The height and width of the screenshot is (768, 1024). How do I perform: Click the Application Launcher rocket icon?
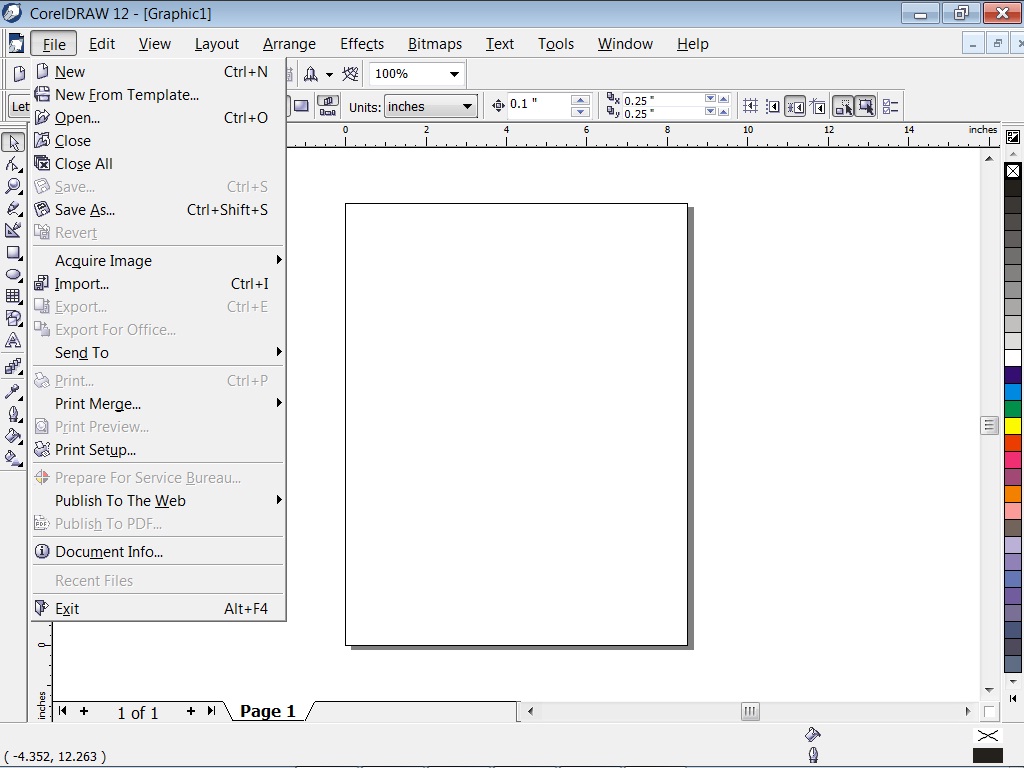pos(312,74)
